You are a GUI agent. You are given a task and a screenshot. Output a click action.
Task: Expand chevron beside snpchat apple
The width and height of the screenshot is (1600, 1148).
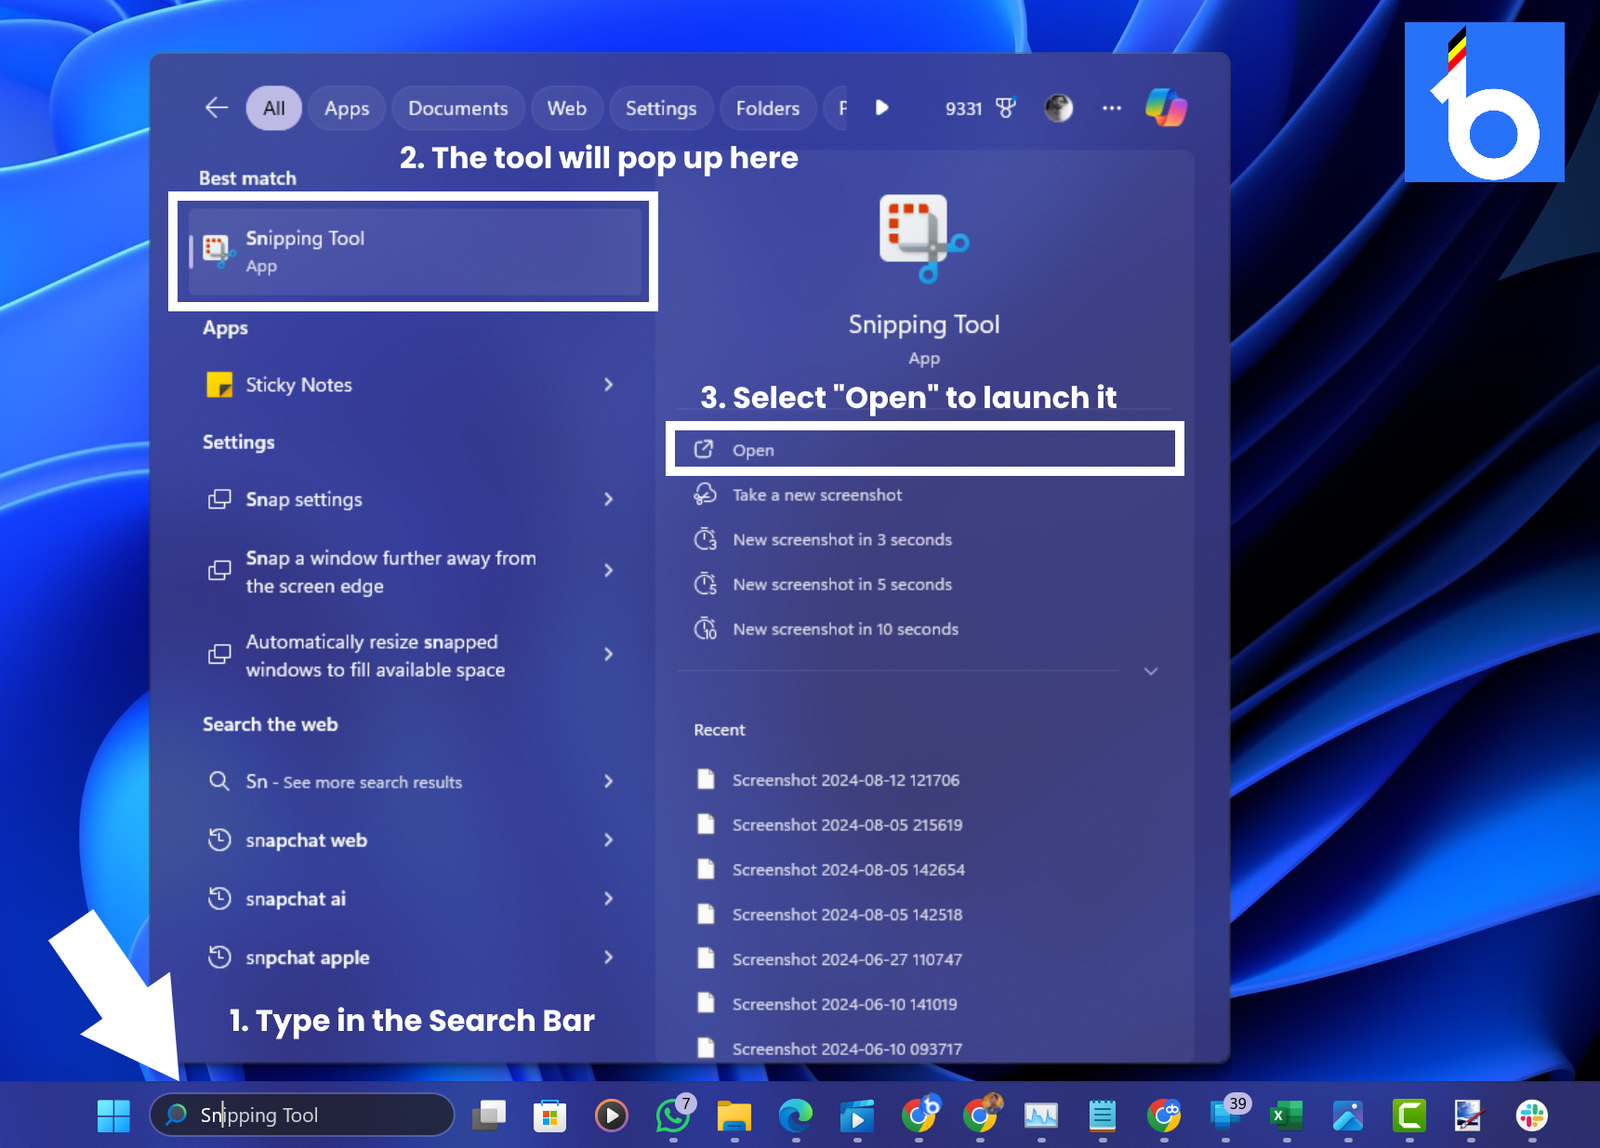[608, 957]
